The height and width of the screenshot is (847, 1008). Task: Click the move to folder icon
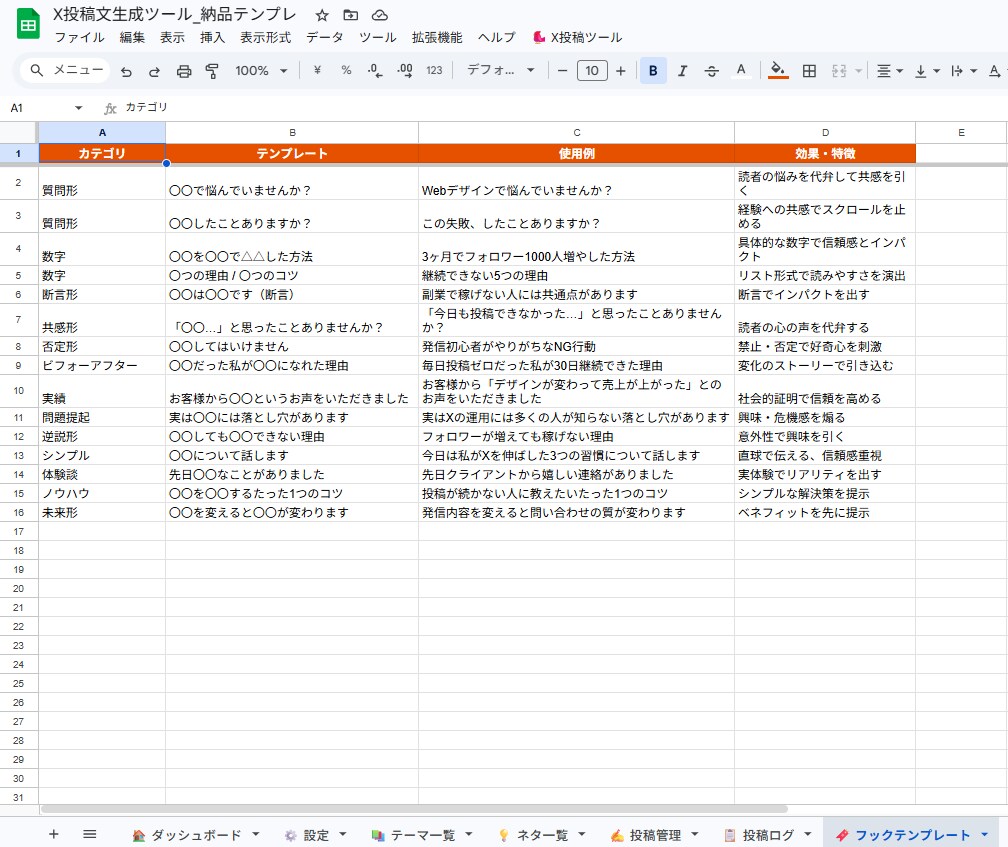[350, 15]
